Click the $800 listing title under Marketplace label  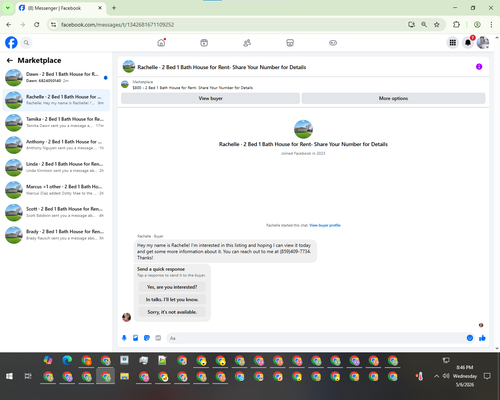coord(193,88)
